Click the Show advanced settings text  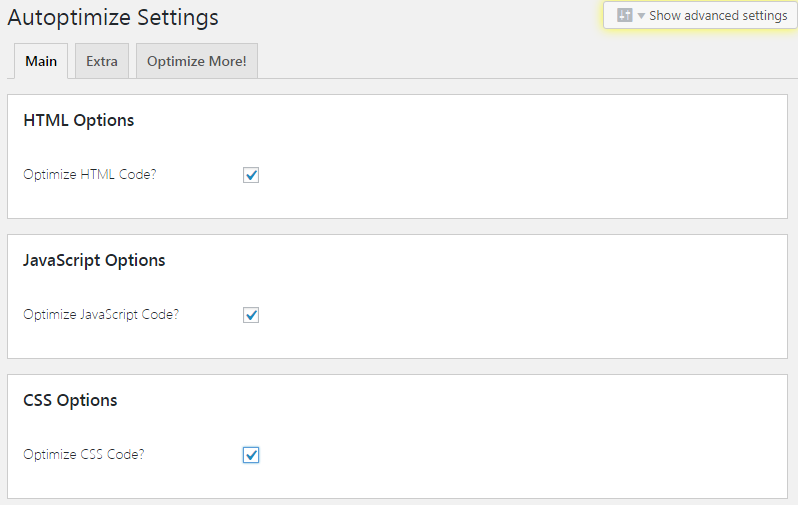coord(718,15)
